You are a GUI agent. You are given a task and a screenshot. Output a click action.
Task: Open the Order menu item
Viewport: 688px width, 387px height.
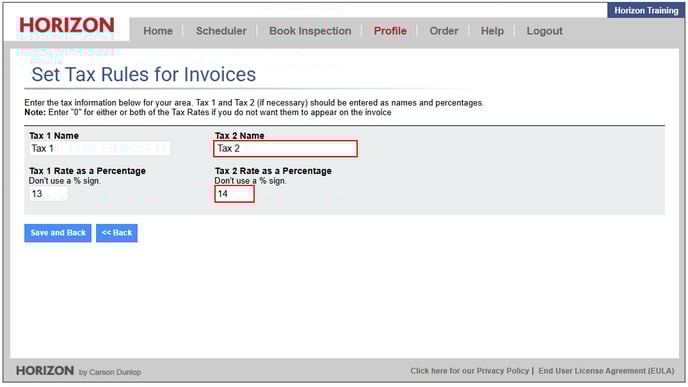tap(444, 31)
